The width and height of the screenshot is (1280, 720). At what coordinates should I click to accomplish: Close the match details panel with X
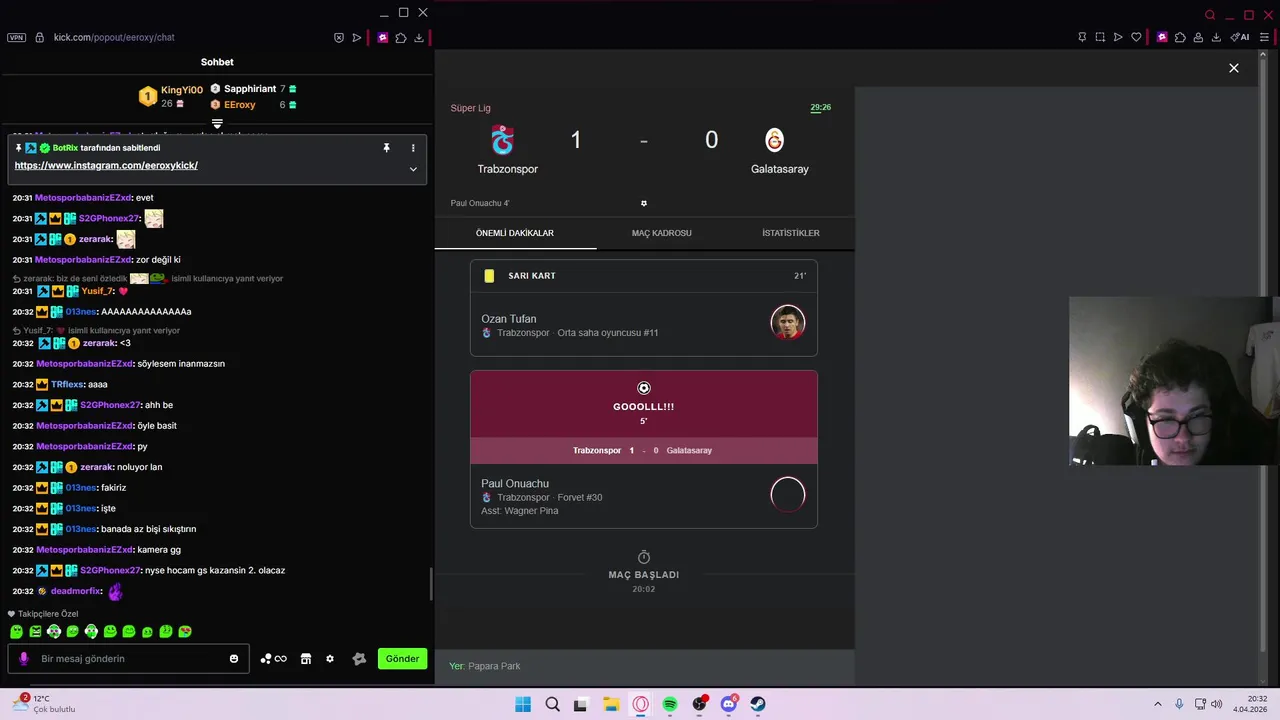(x=1234, y=68)
